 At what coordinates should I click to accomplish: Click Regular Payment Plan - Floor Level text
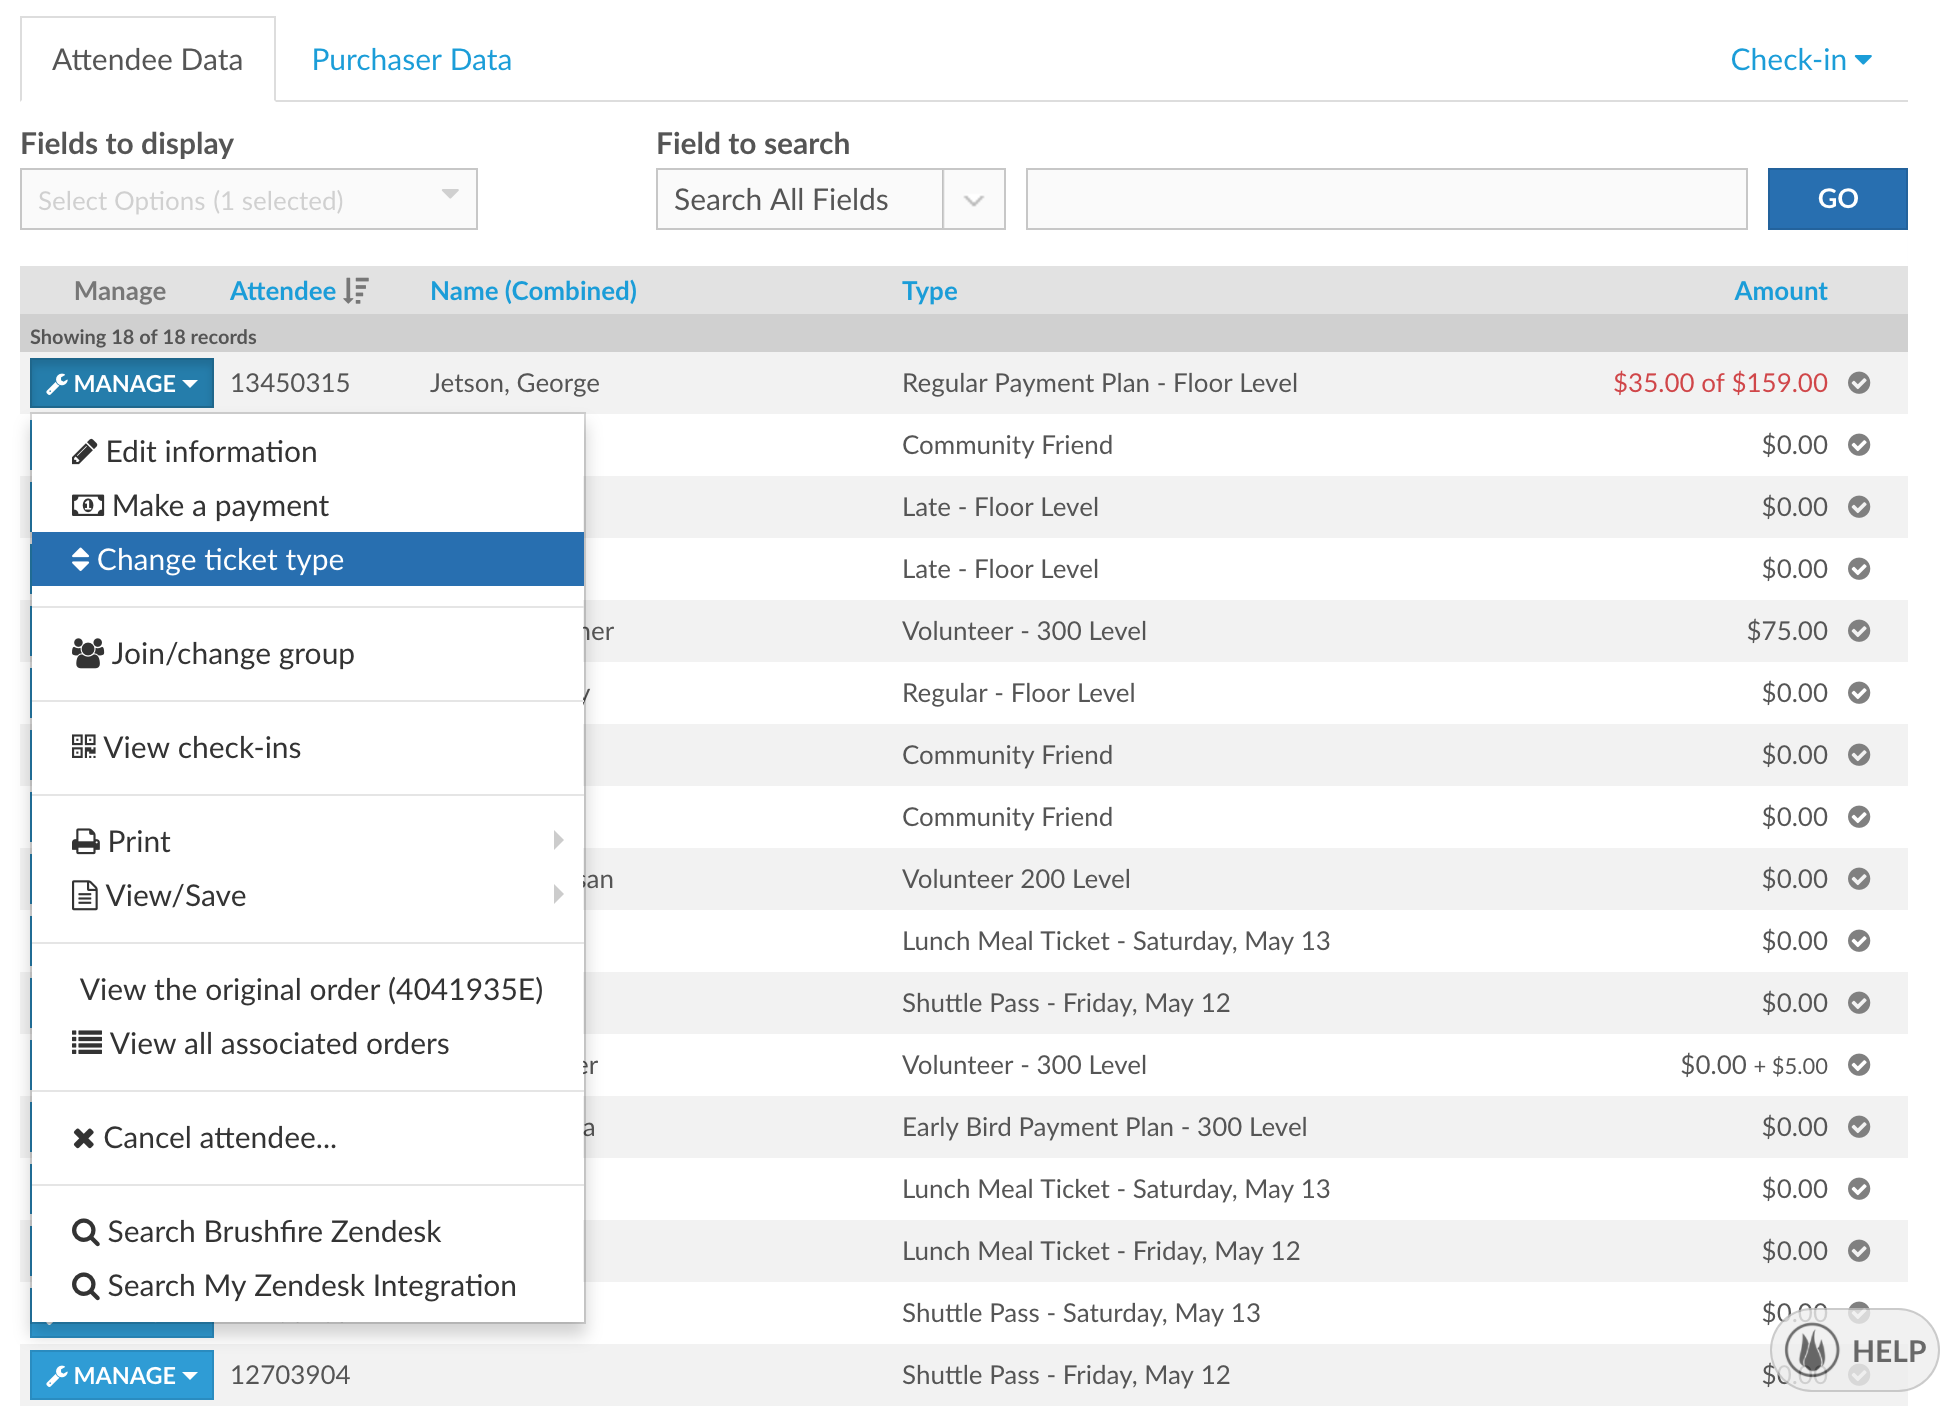(1099, 383)
